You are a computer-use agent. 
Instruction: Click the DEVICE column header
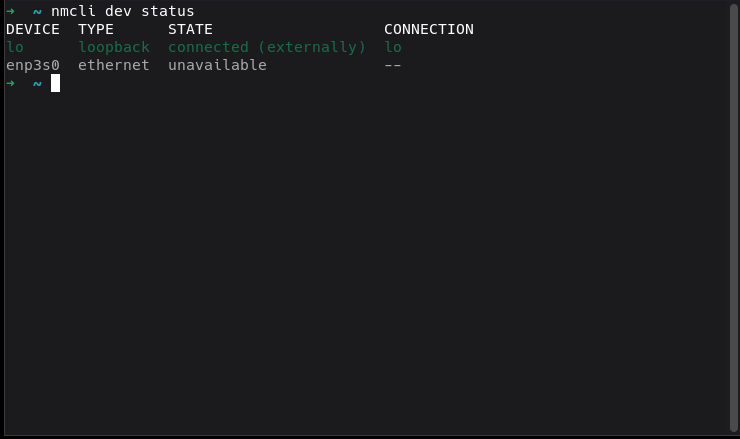click(x=33, y=29)
